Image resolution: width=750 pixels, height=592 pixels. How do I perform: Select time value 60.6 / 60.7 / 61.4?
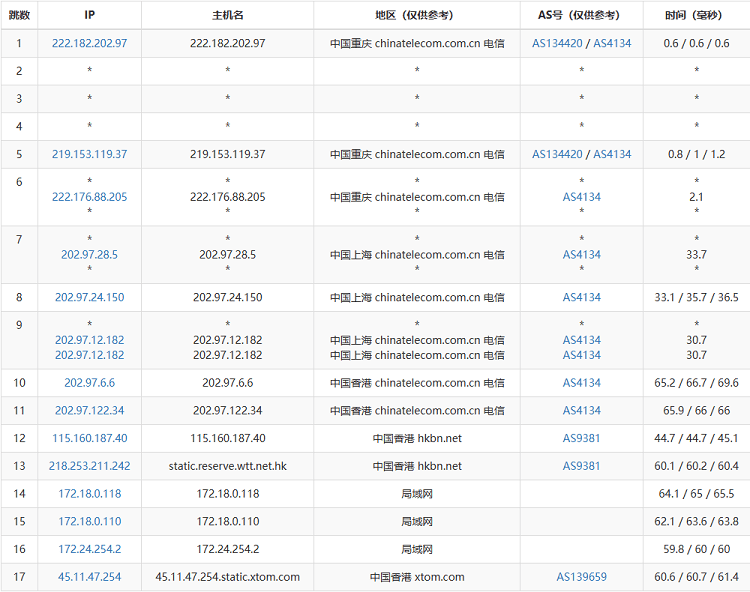tap(696, 577)
